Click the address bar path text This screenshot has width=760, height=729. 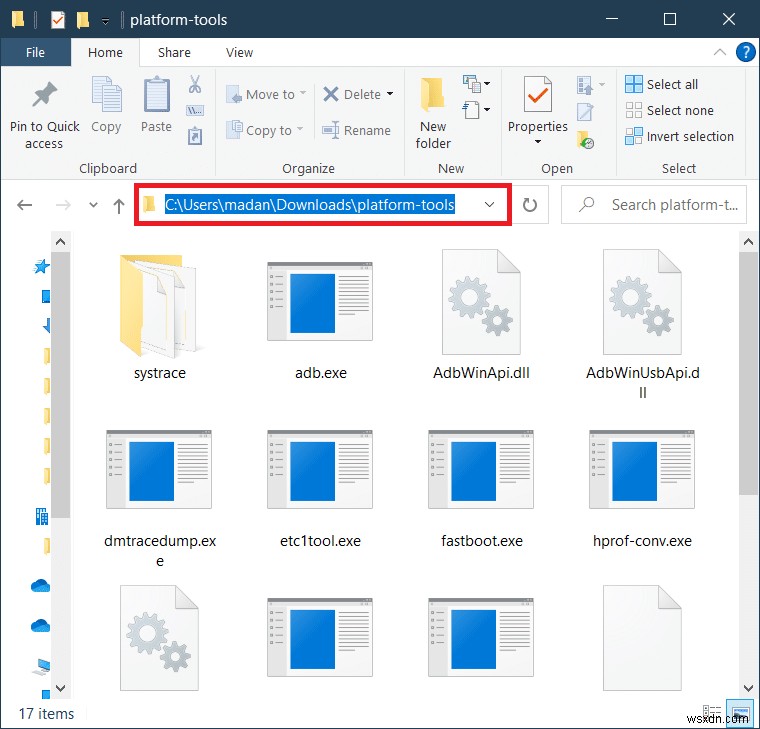309,205
